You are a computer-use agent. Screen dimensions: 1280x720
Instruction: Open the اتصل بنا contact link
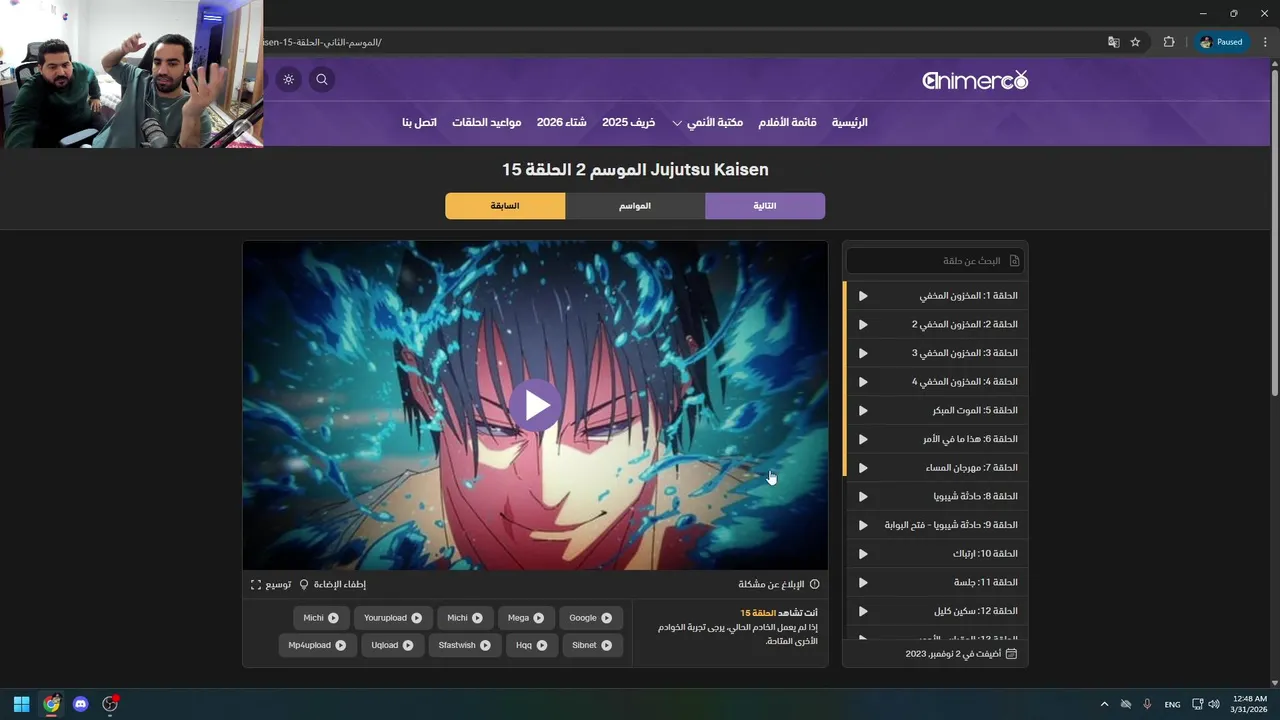419,122
